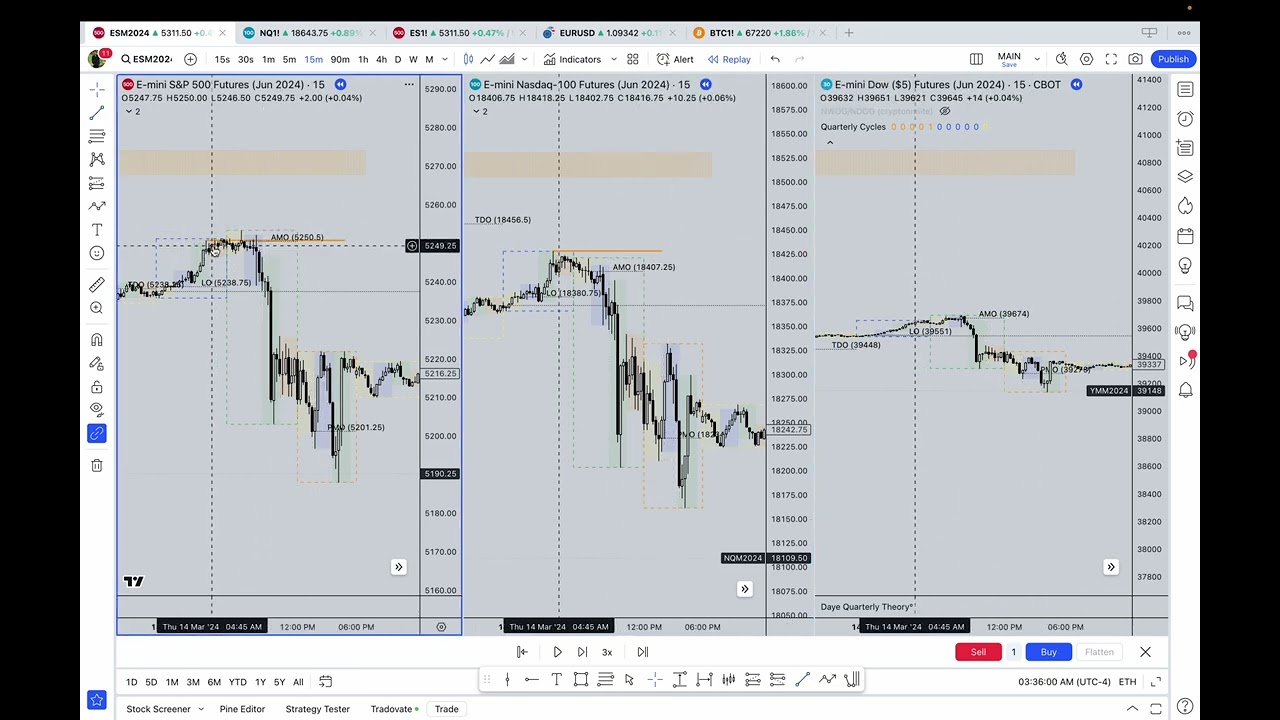Screen dimensions: 1280x720
Task: Select the XABCD pattern tool
Action: point(97,159)
